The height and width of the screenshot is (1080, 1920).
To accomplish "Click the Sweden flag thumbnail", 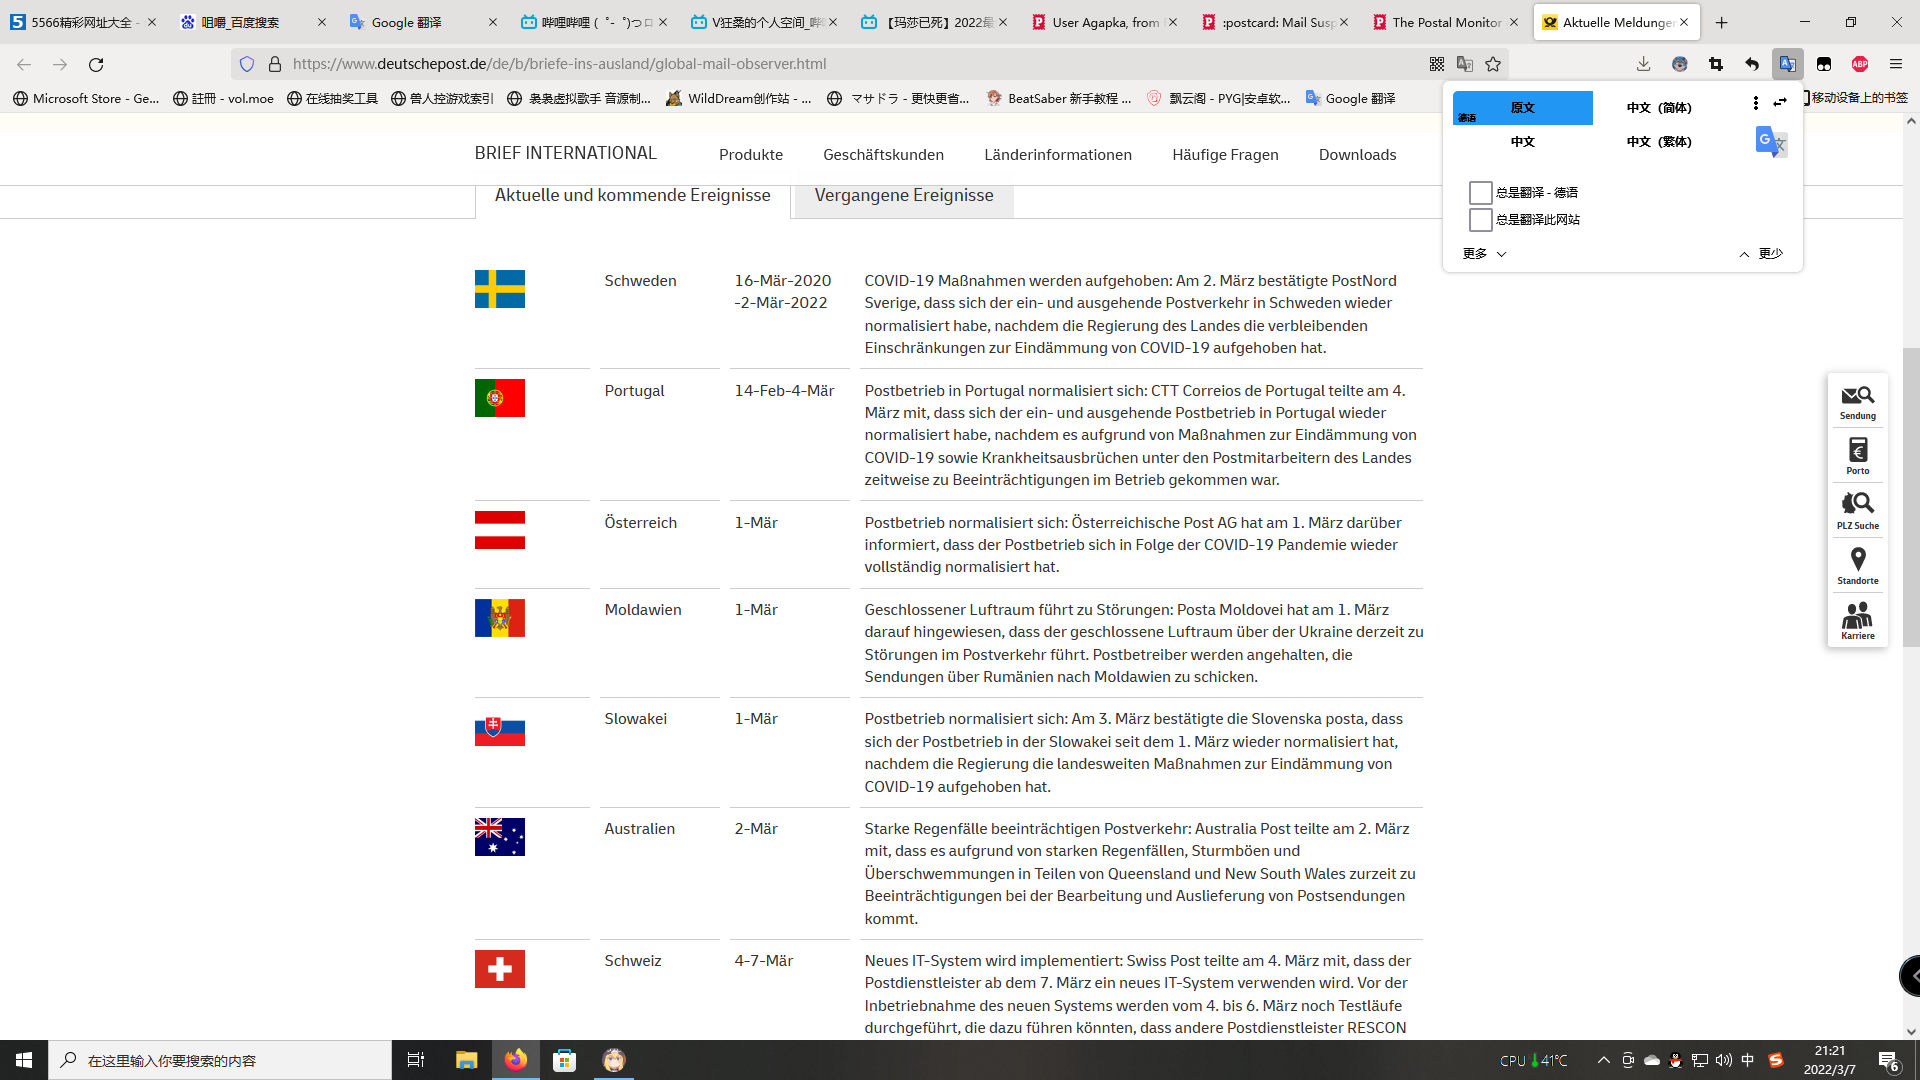I will tap(500, 289).
